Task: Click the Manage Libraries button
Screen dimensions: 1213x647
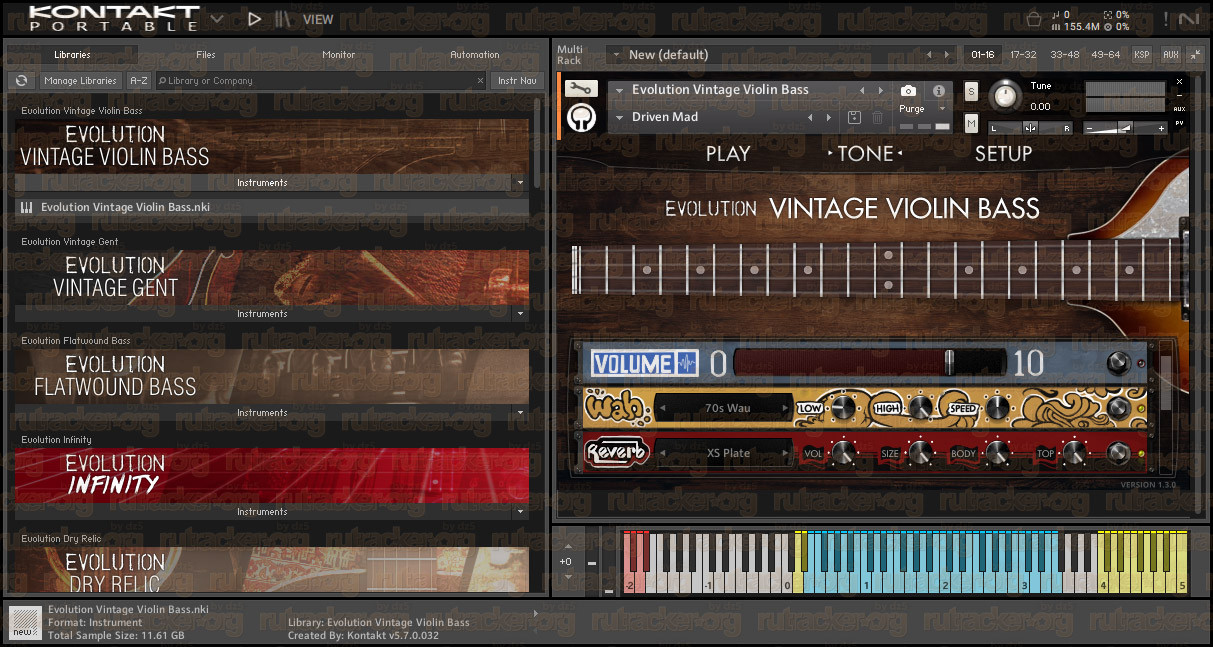Action: [81, 81]
